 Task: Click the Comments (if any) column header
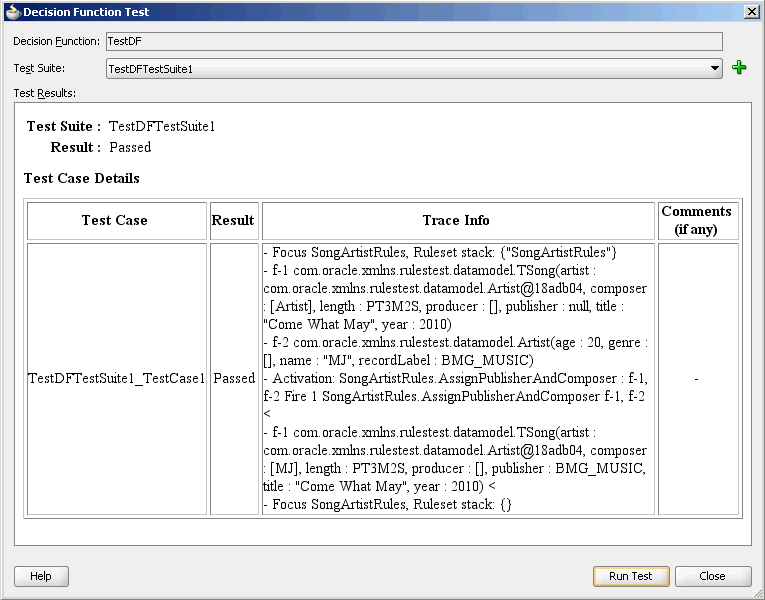tap(698, 220)
